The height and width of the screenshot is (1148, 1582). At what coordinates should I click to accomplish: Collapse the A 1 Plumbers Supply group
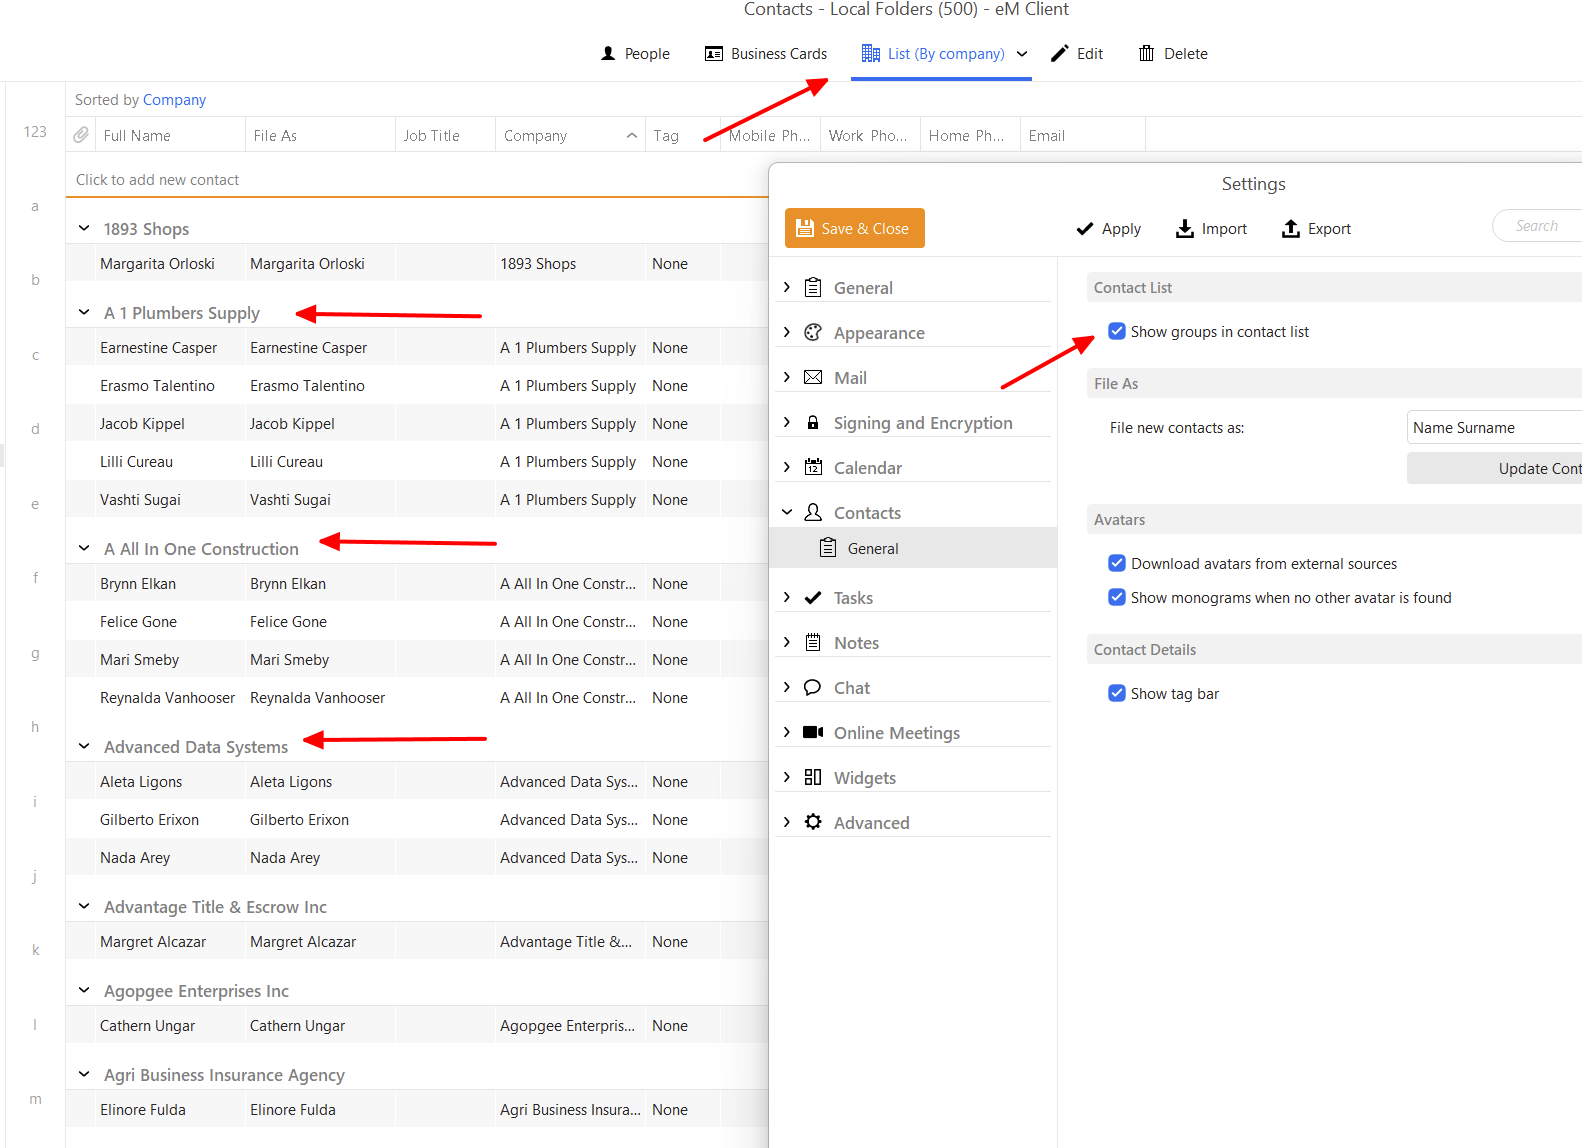pyautogui.click(x=84, y=312)
